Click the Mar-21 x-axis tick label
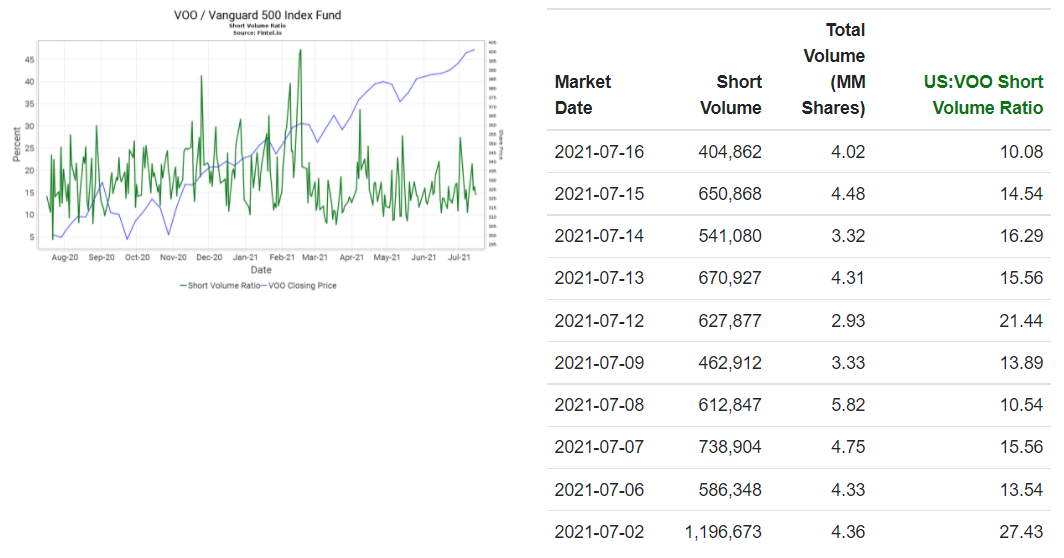This screenshot has width=1064, height=558. tap(315, 258)
